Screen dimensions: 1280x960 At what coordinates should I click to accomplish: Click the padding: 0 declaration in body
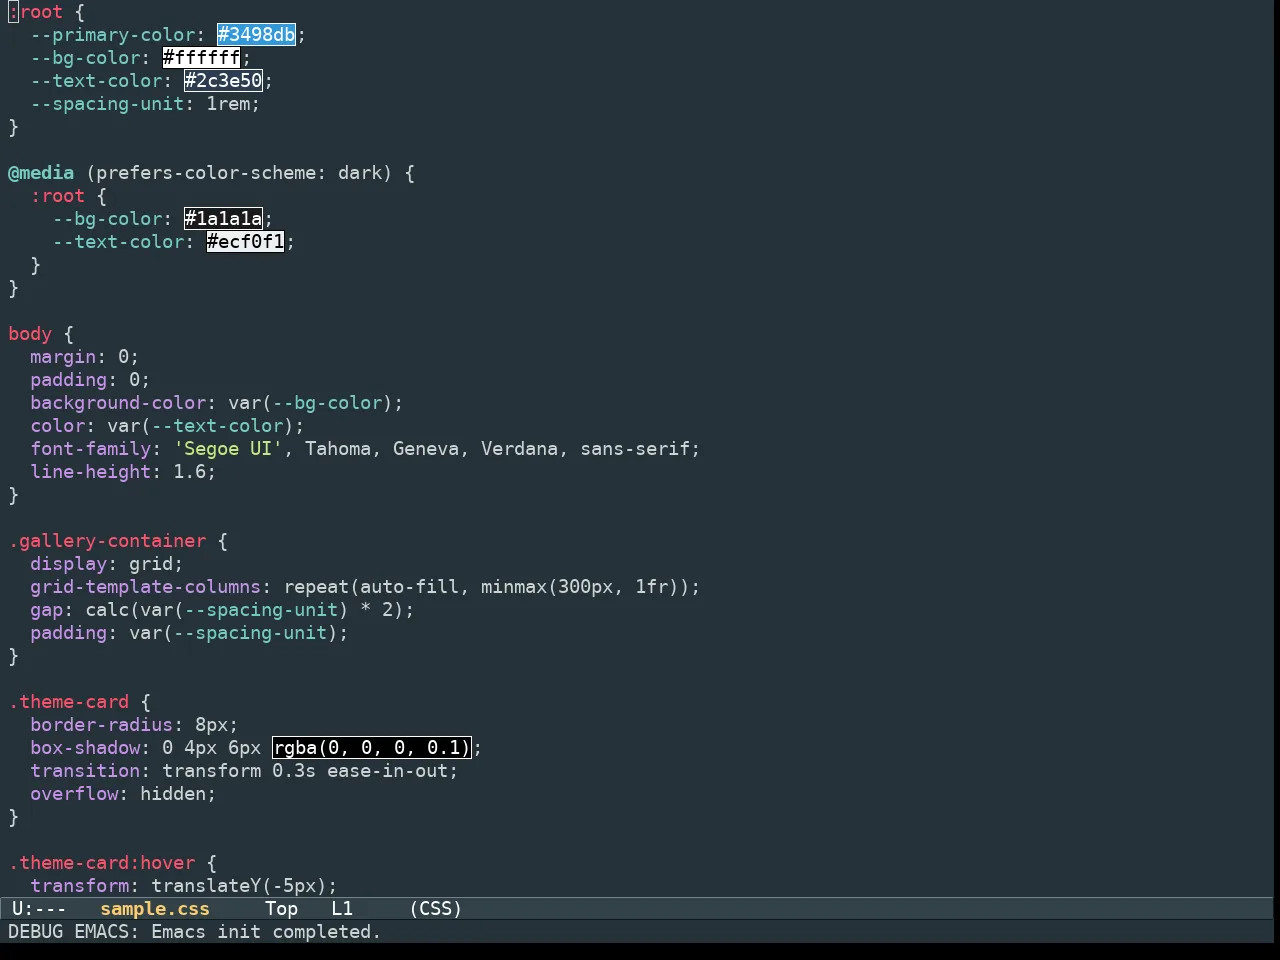pos(90,380)
